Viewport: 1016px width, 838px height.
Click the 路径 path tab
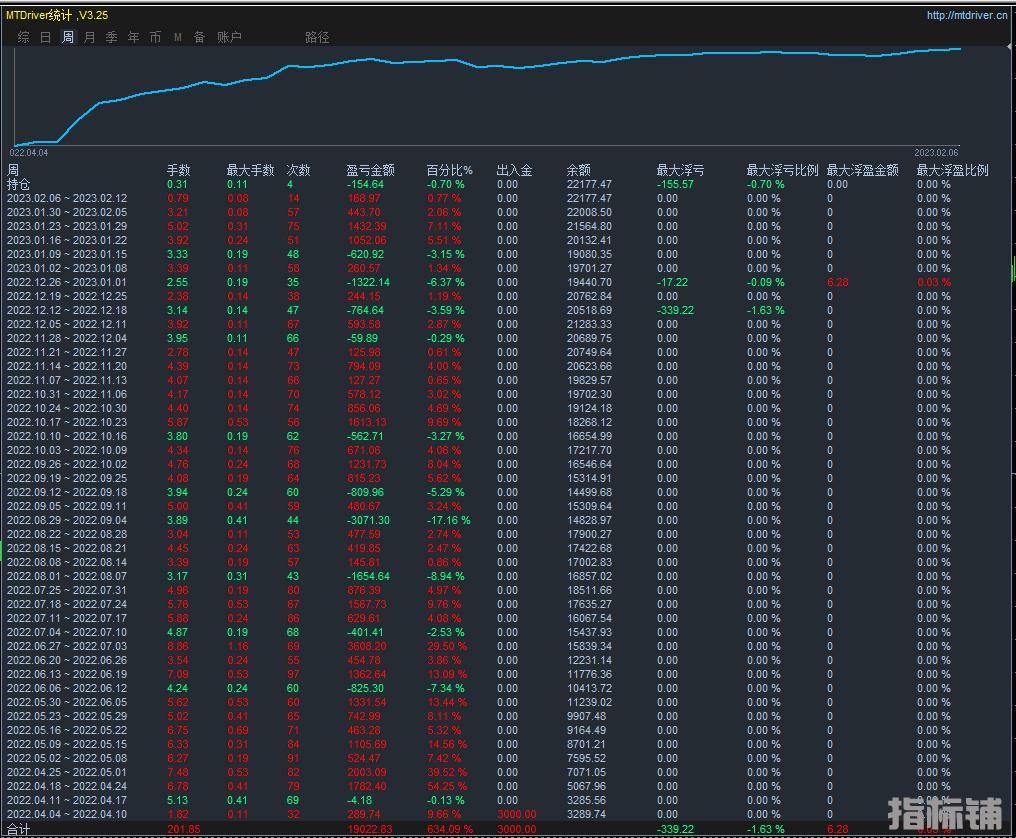[317, 38]
